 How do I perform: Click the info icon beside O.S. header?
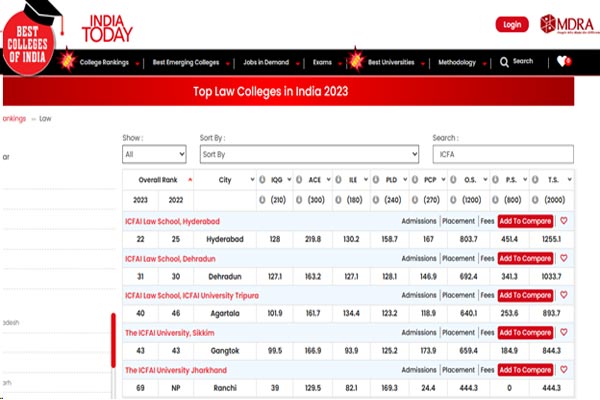(453, 180)
